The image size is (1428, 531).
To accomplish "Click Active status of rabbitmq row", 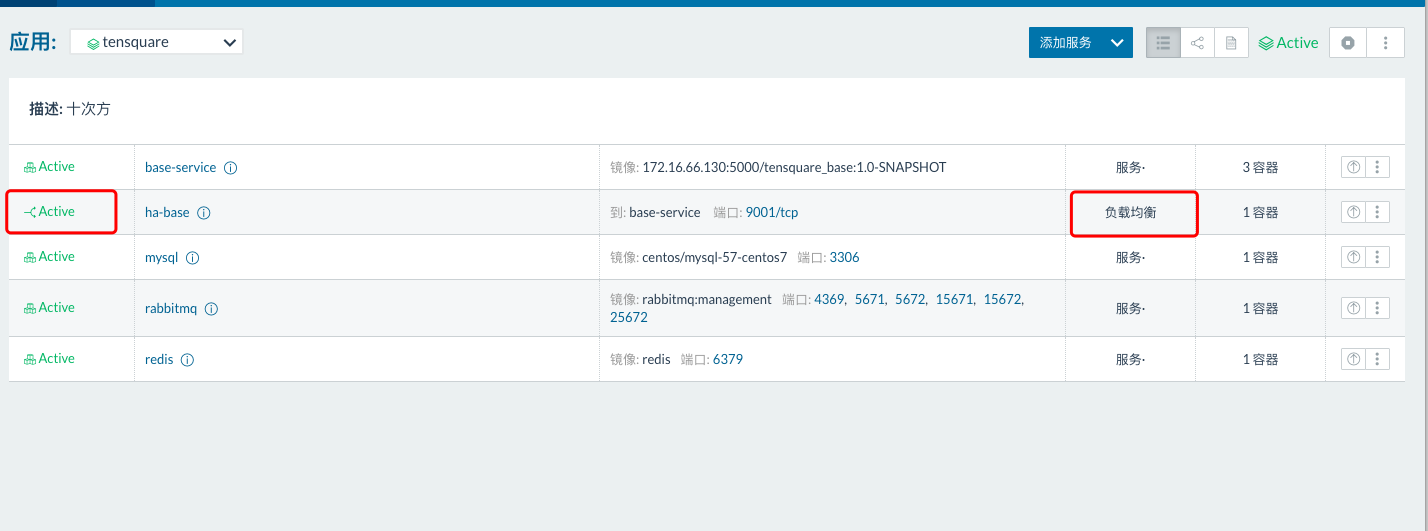I will click(x=50, y=308).
